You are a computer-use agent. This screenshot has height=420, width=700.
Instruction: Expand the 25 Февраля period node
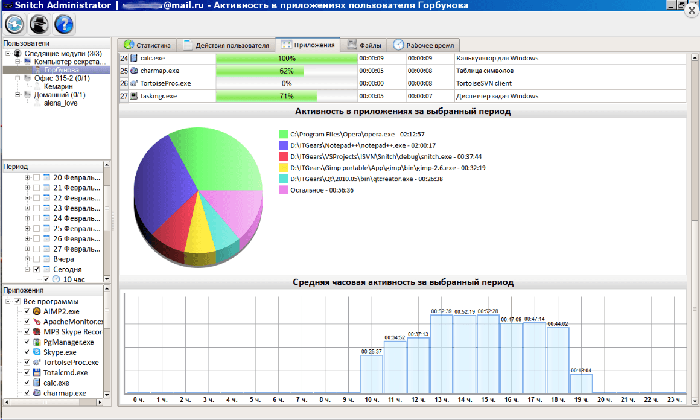[27, 229]
